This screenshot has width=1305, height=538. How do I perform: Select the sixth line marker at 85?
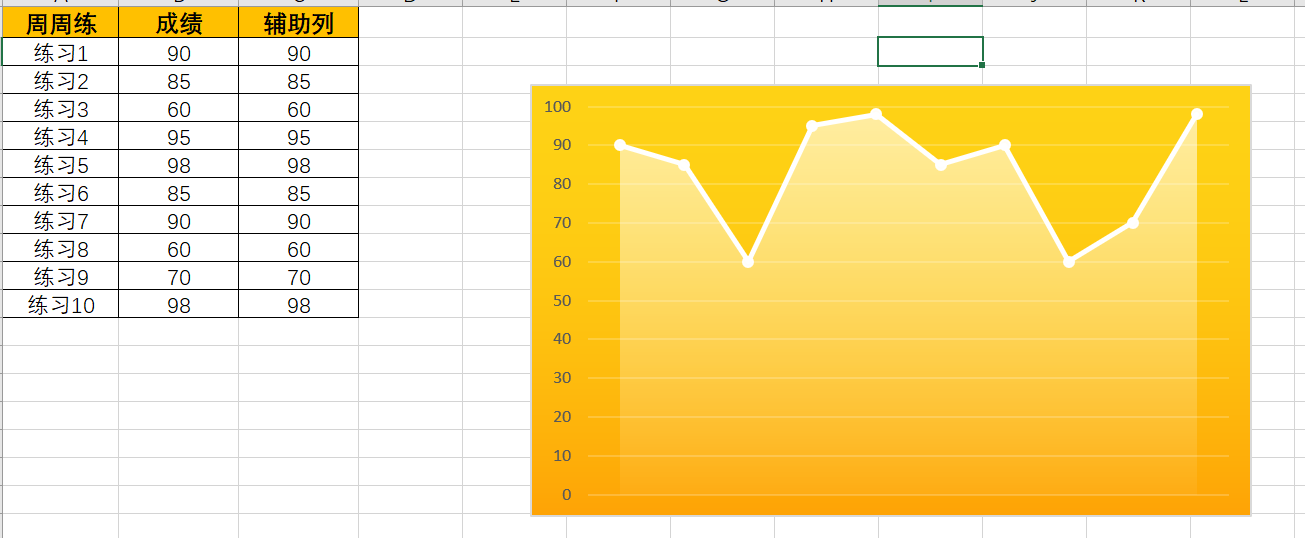(941, 165)
